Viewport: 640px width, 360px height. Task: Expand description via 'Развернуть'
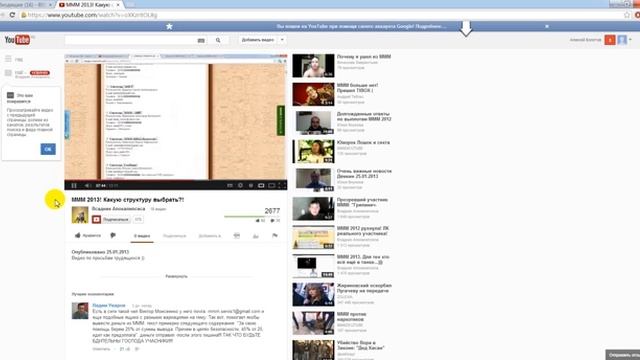tap(176, 276)
